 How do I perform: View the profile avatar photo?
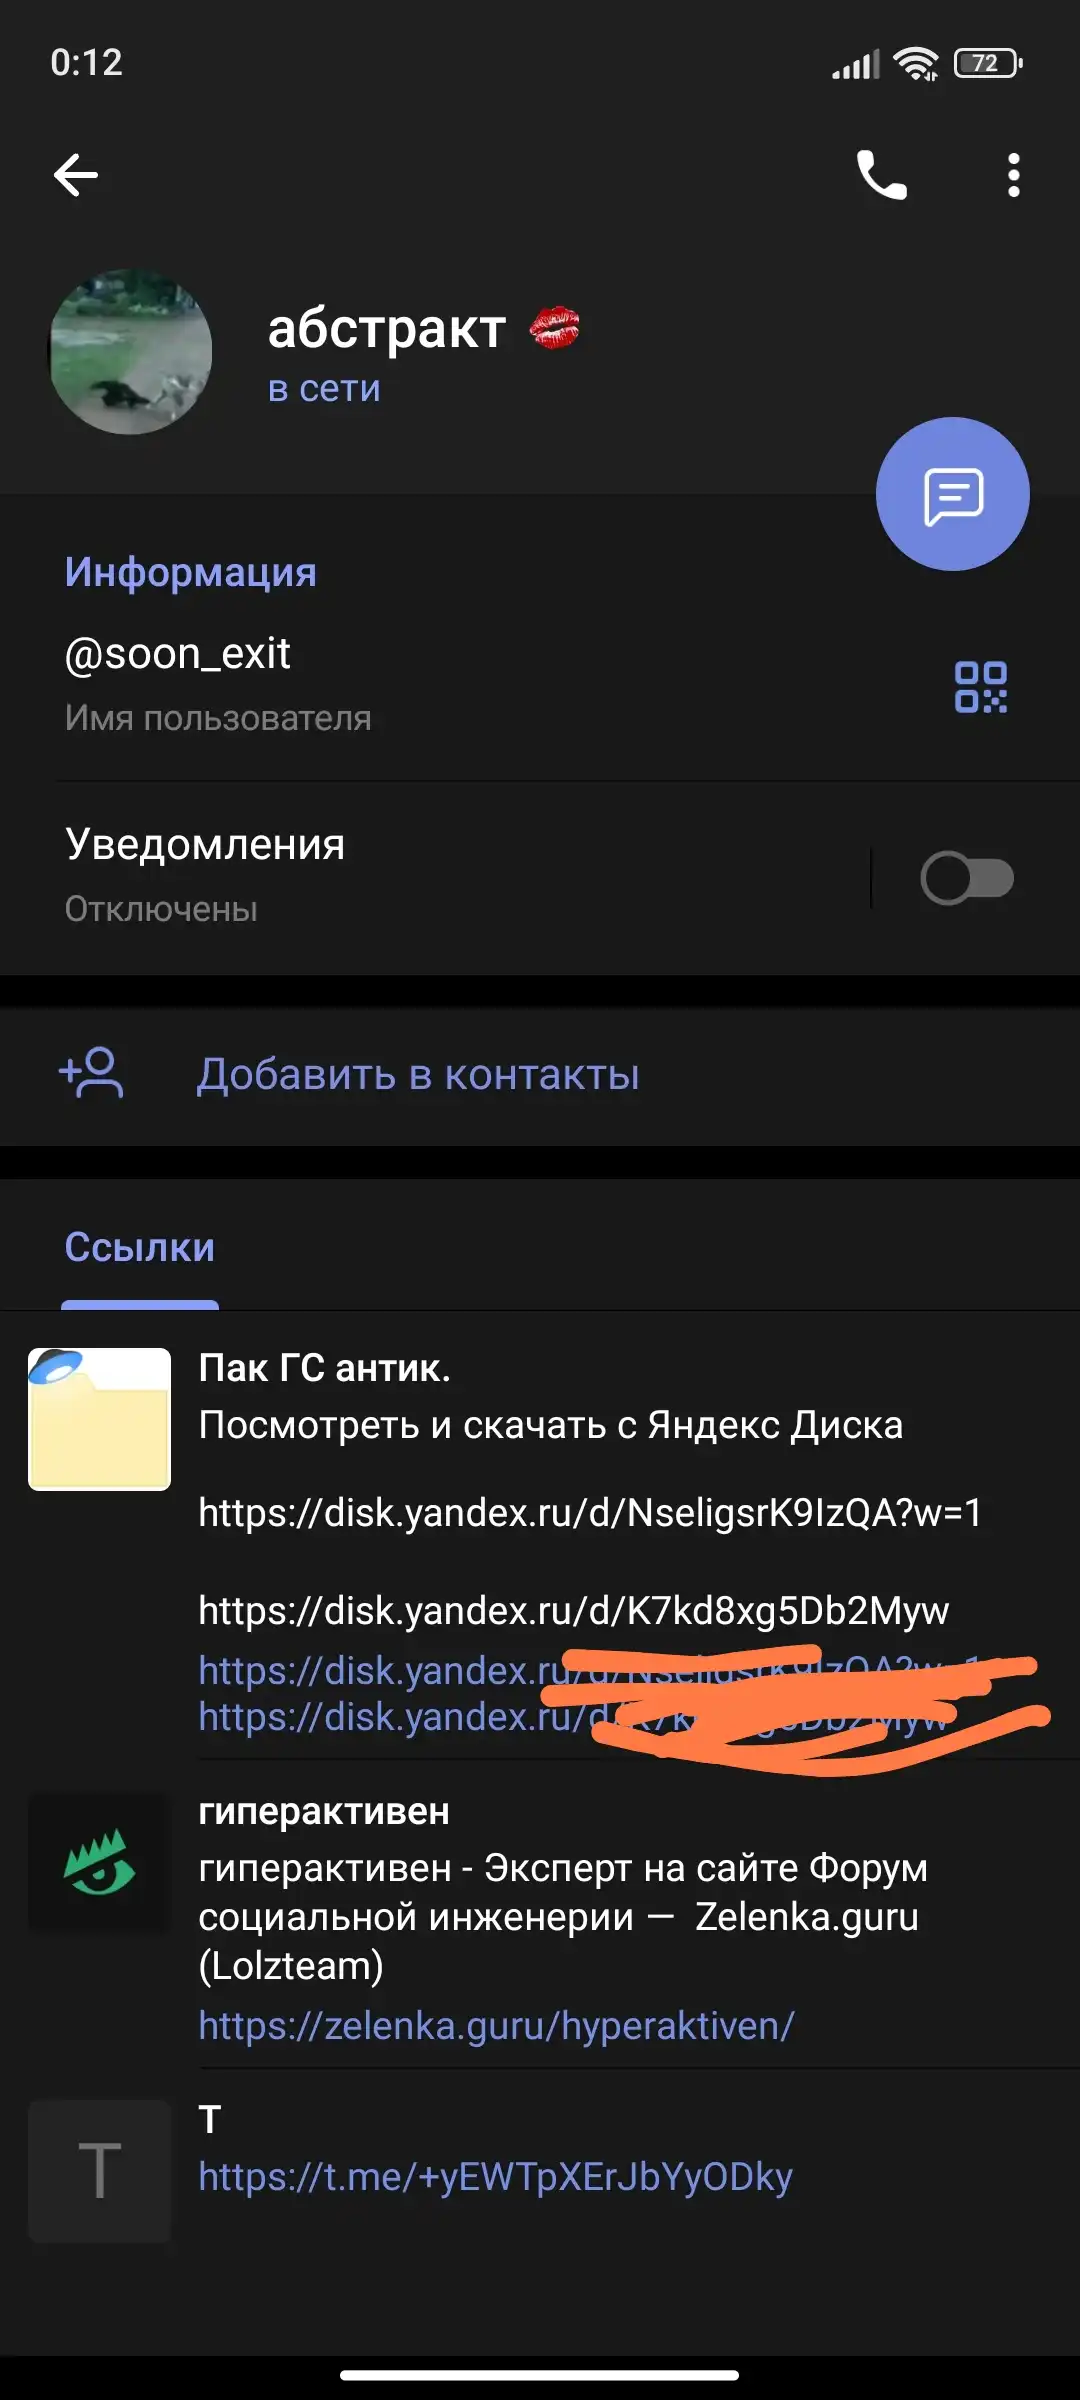coord(130,351)
